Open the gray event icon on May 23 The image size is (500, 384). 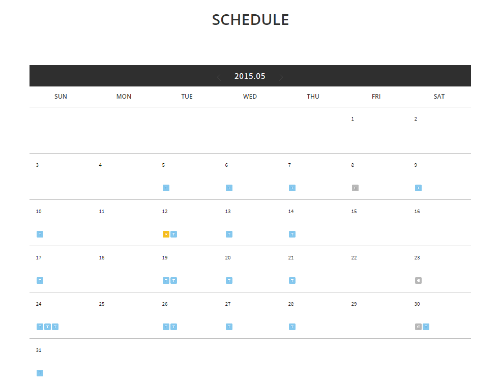[x=418, y=281]
